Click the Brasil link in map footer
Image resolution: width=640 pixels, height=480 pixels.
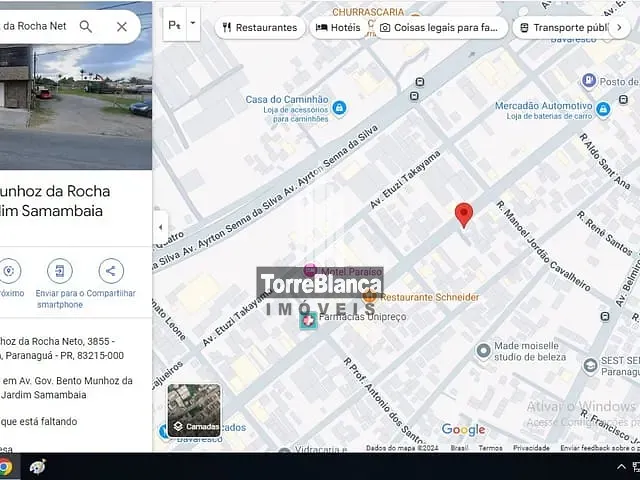point(460,448)
